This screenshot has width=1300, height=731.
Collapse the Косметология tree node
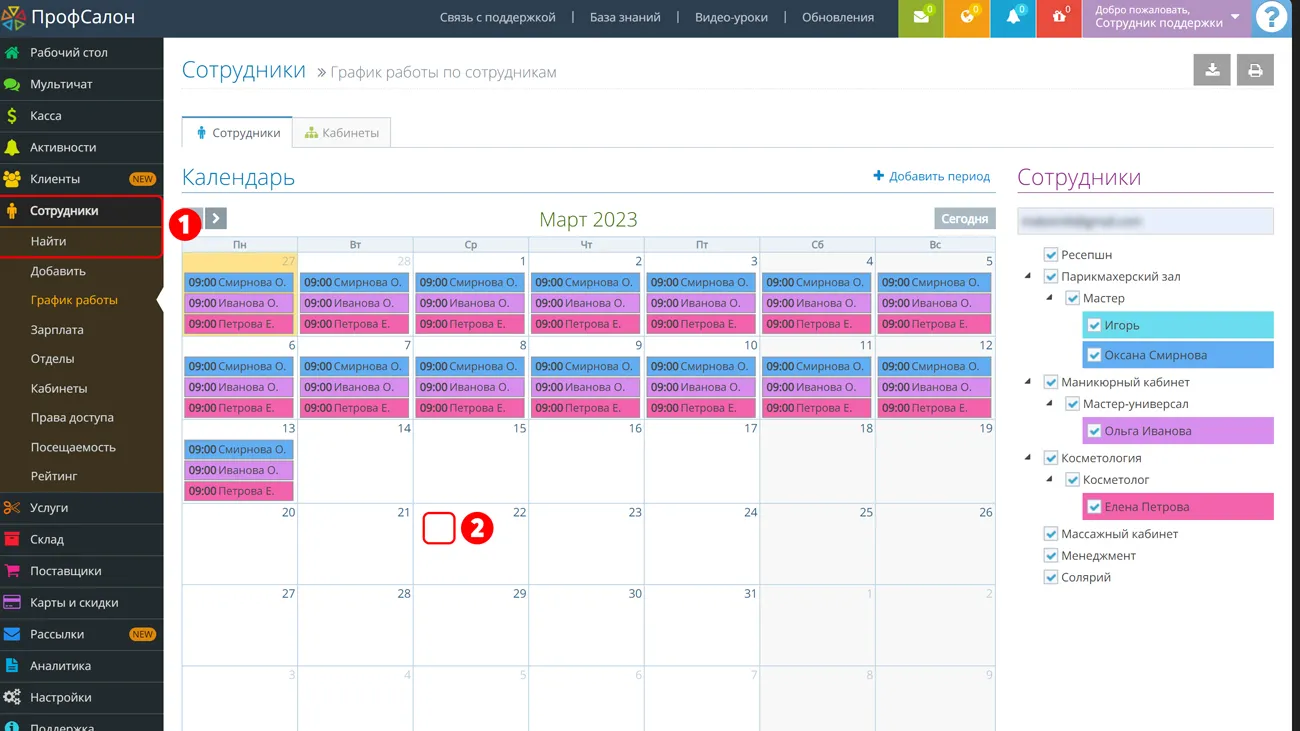click(1028, 458)
